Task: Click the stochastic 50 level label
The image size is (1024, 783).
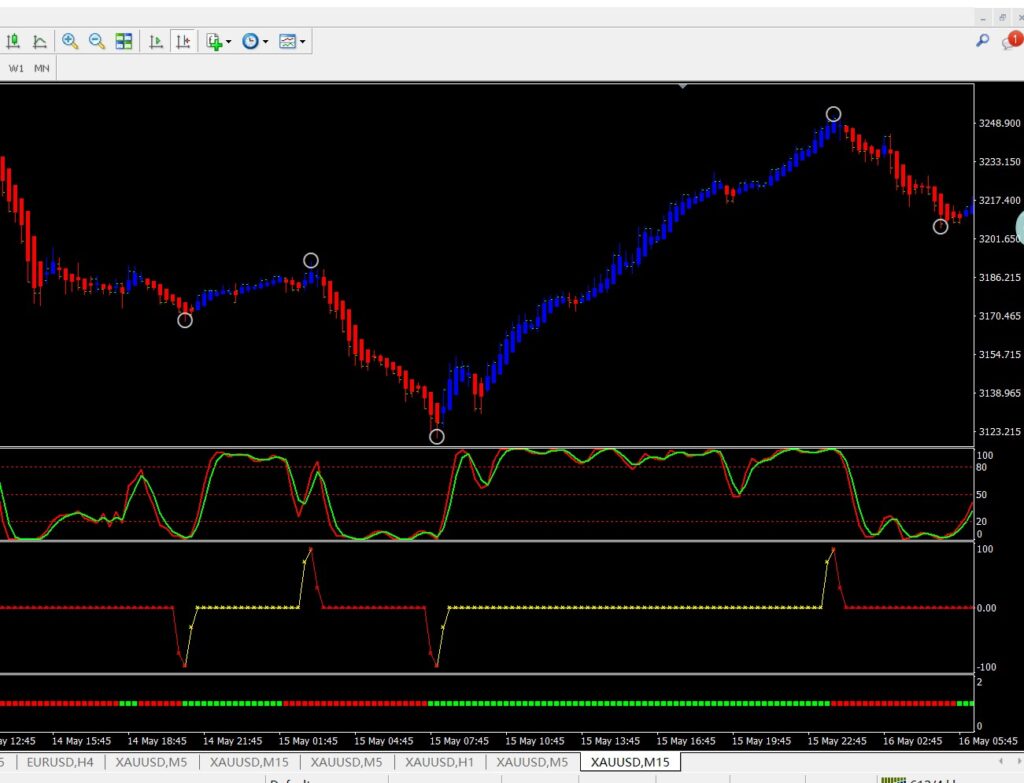Action: pos(982,495)
